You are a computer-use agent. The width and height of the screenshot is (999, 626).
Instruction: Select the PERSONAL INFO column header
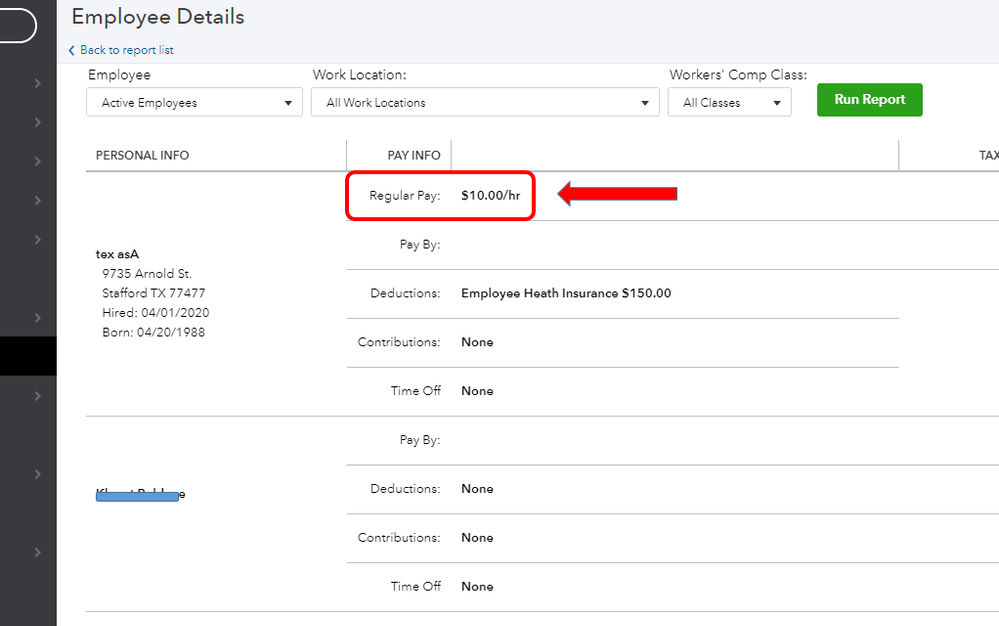[x=142, y=156]
